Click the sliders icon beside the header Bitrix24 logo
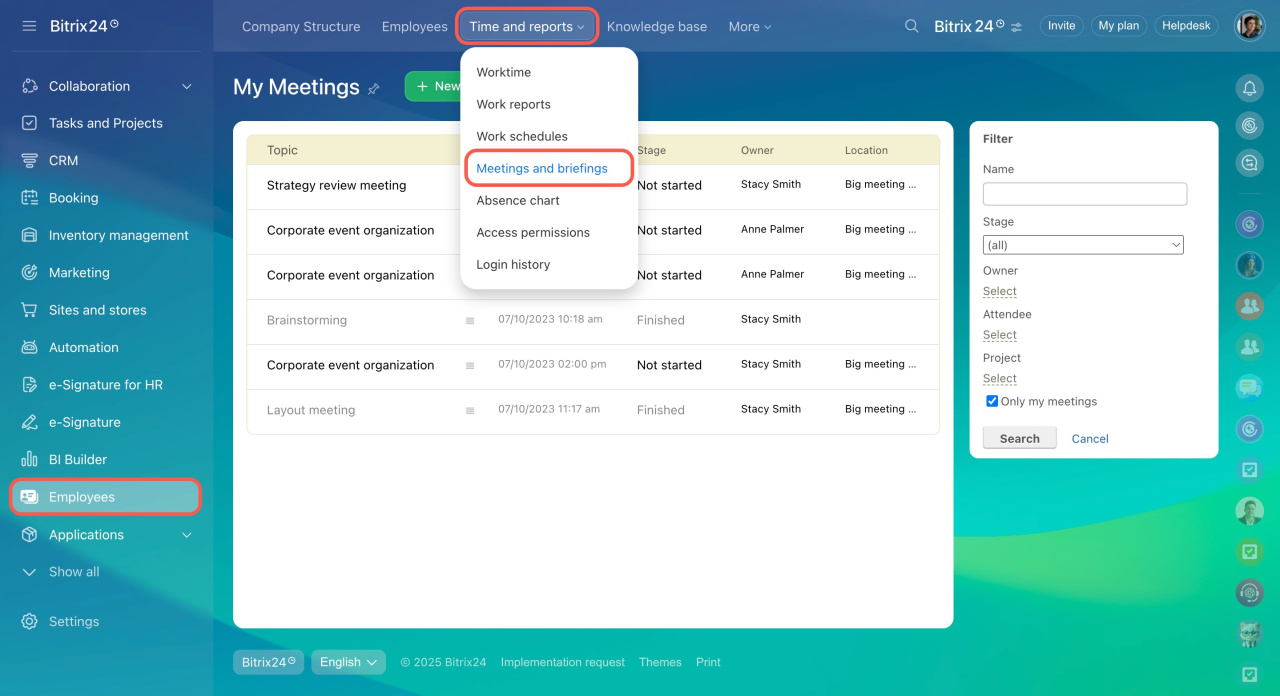Viewport: 1280px width, 696px height. point(1017,27)
